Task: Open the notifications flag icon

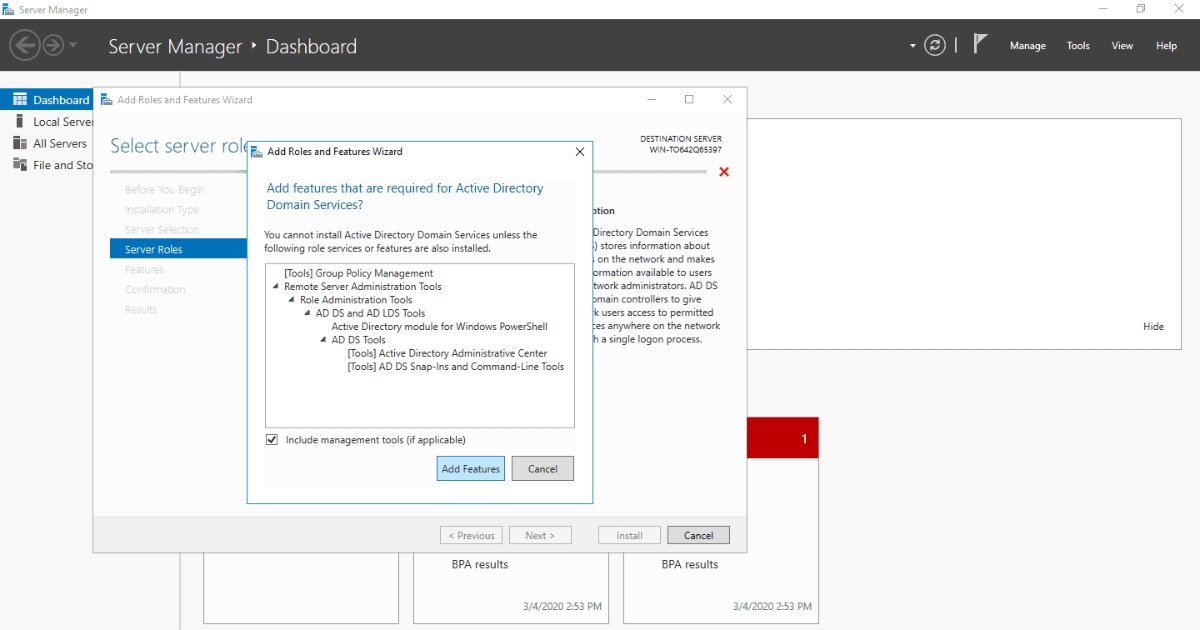Action: point(980,44)
